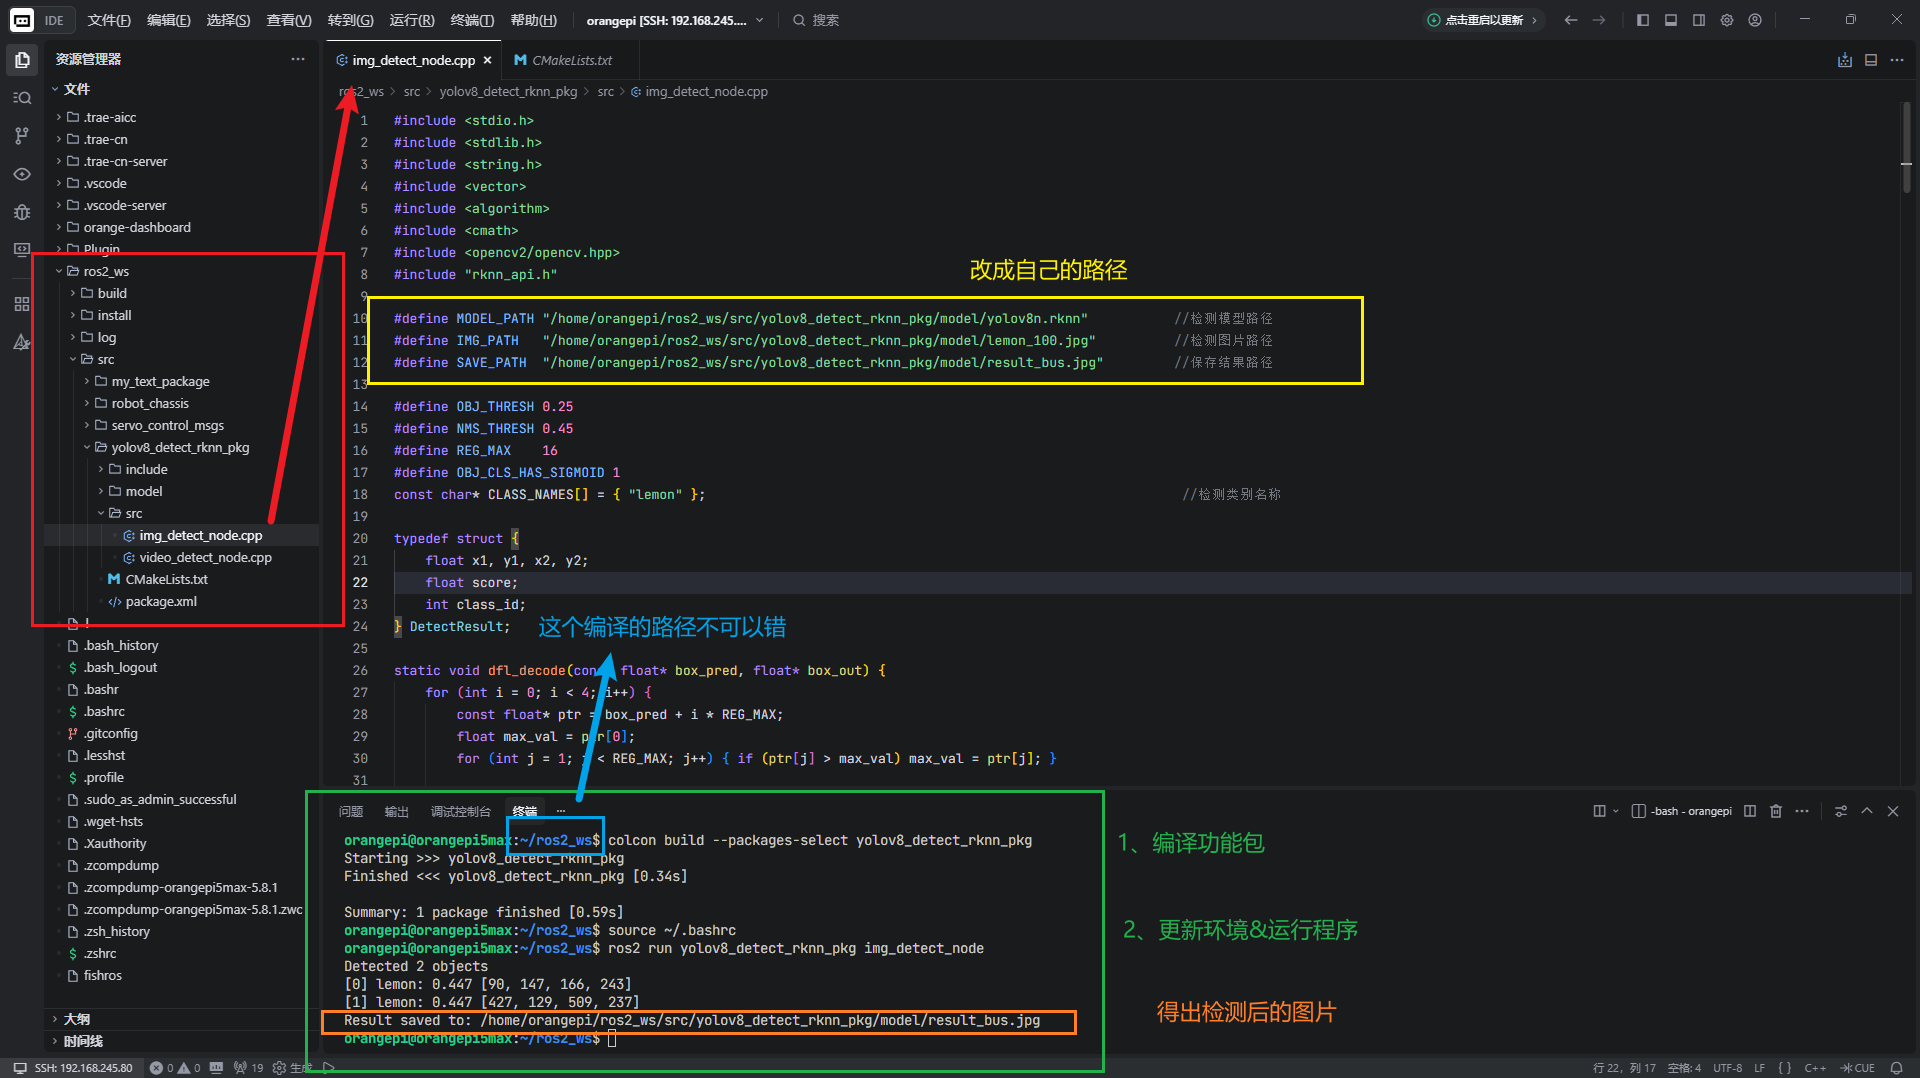Open the Search view in activity bar

[x=22, y=98]
